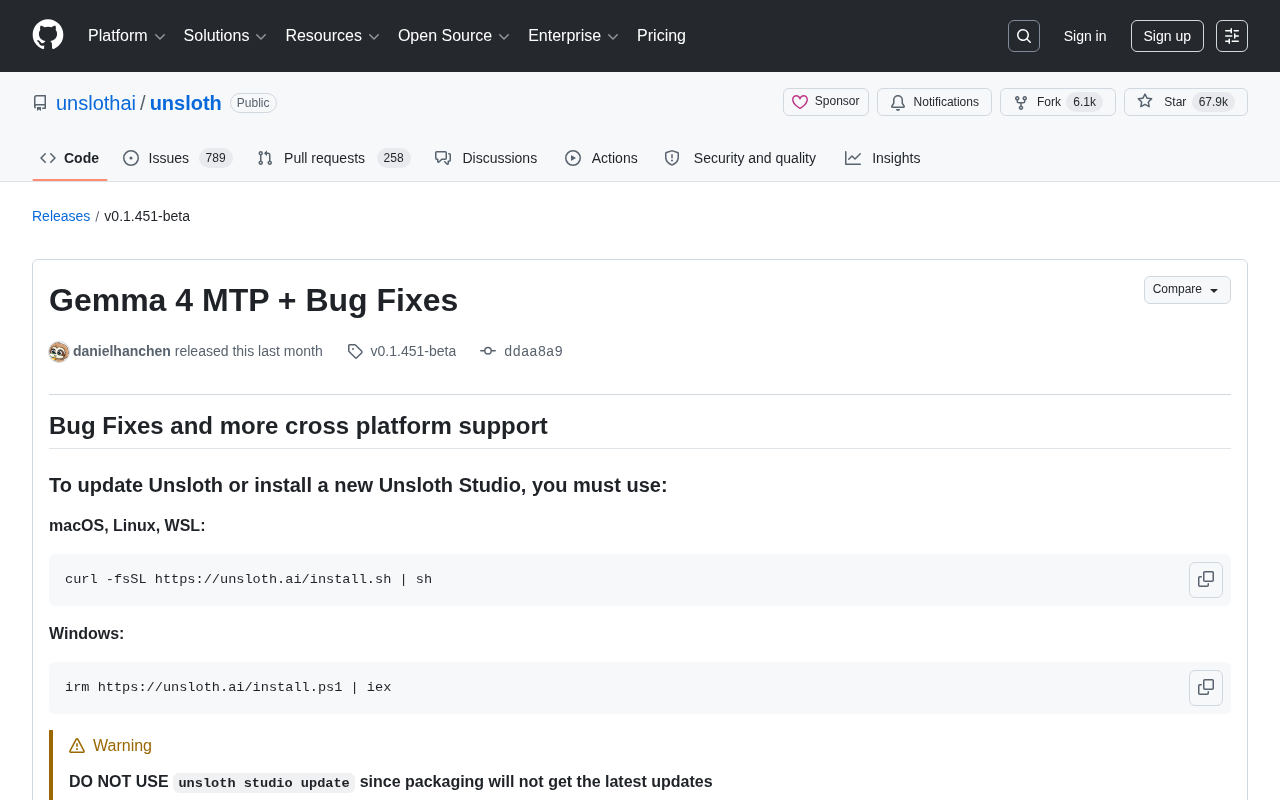Open the Pull requests tab
Screen dimensions: 1280x800
(x=333, y=158)
